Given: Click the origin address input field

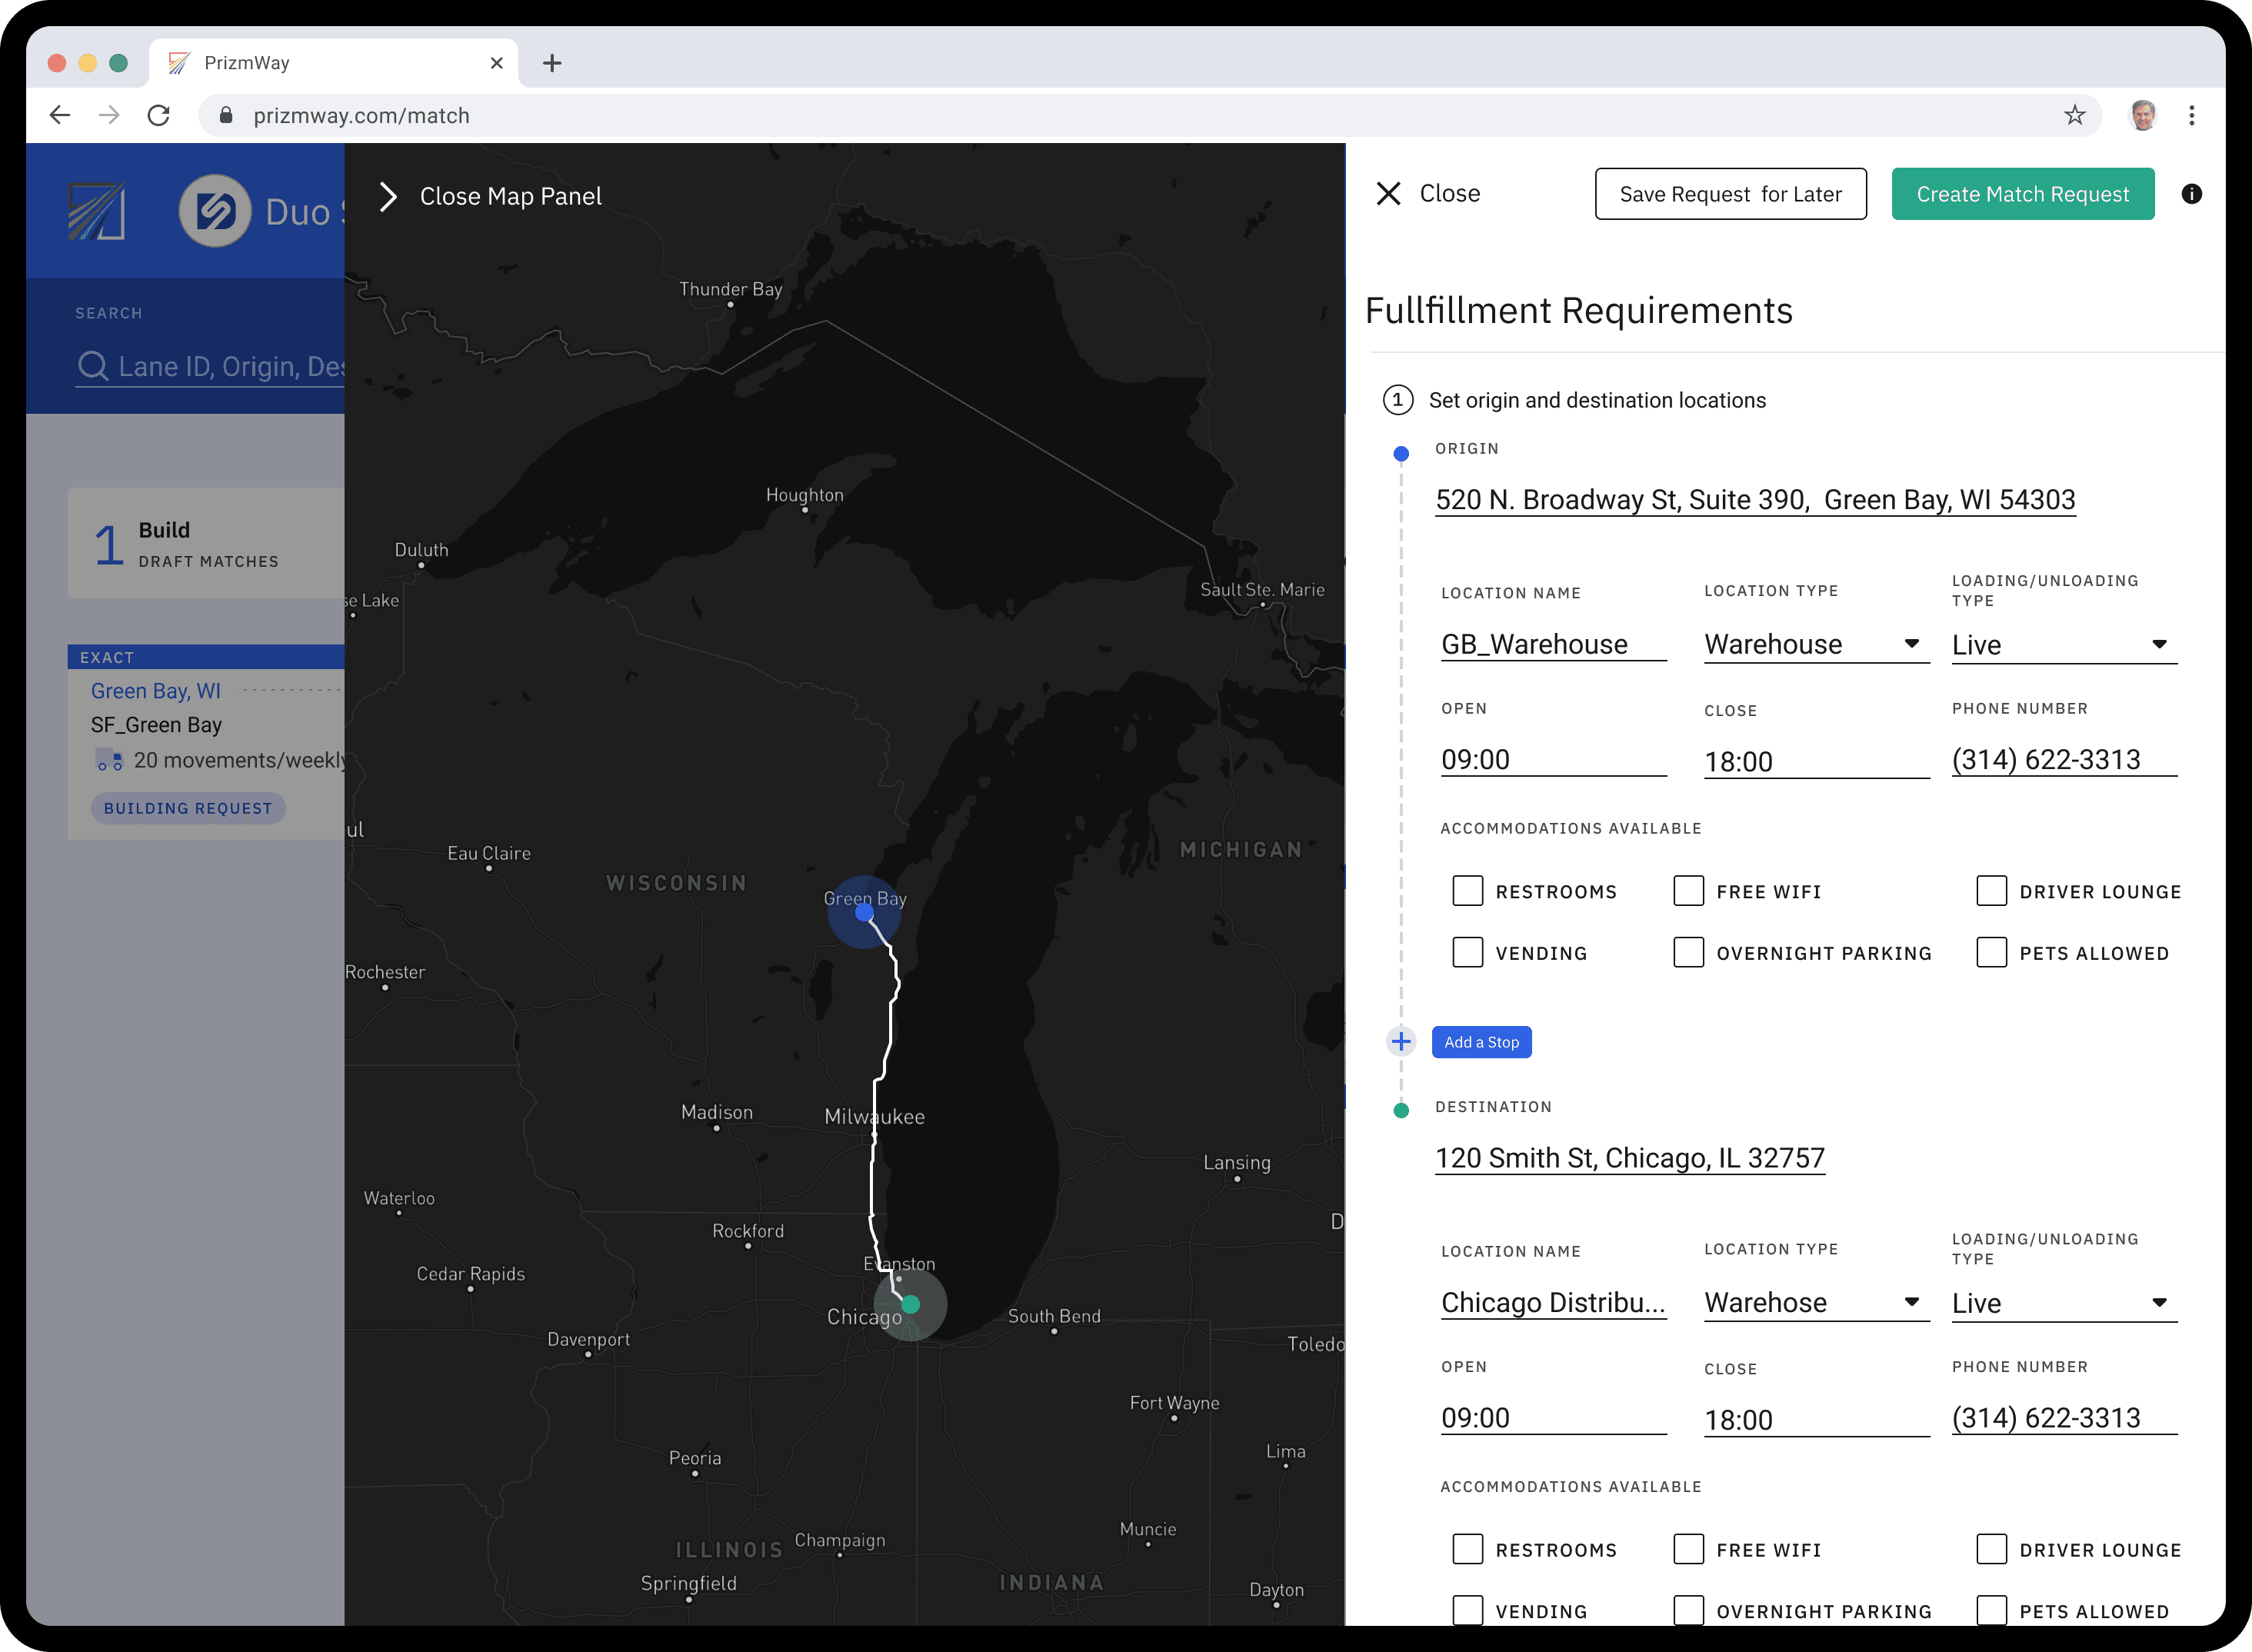Looking at the screenshot, I should tap(1754, 498).
